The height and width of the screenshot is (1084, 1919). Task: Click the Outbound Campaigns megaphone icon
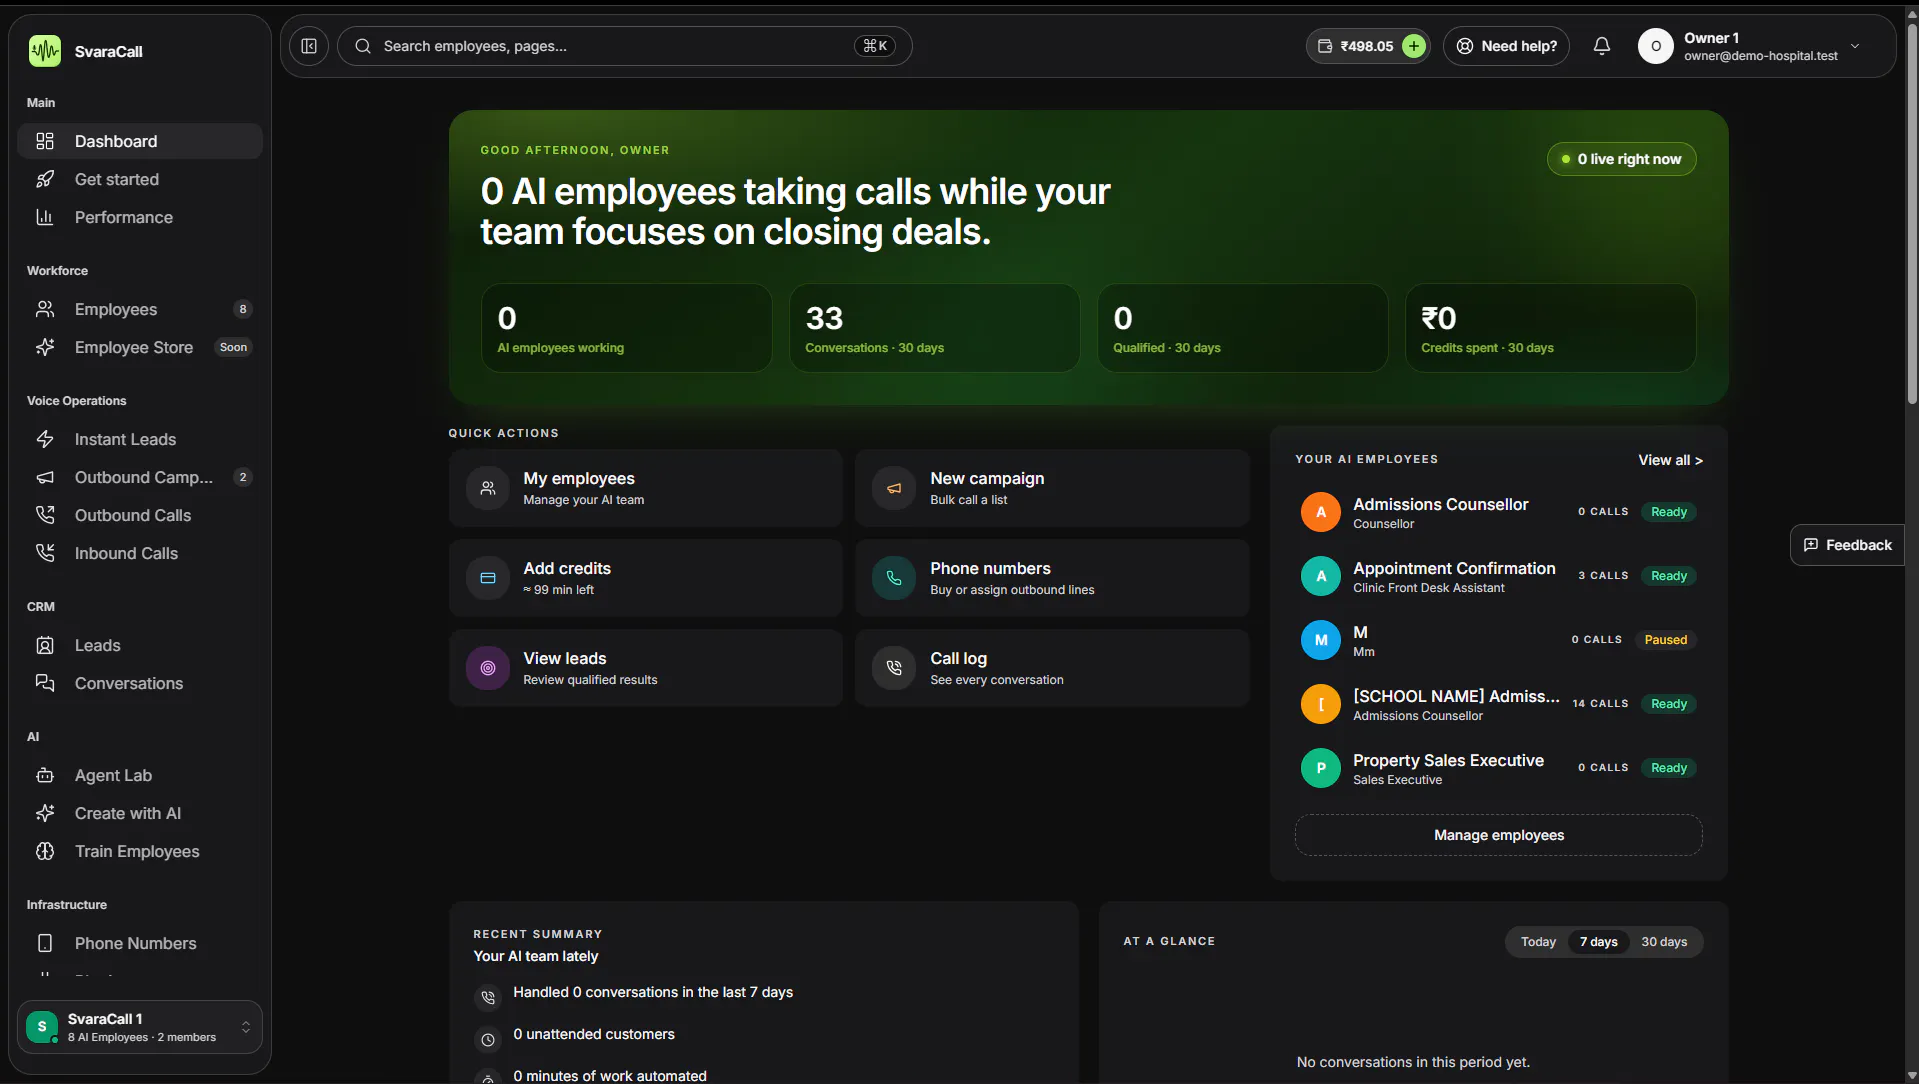pos(45,477)
